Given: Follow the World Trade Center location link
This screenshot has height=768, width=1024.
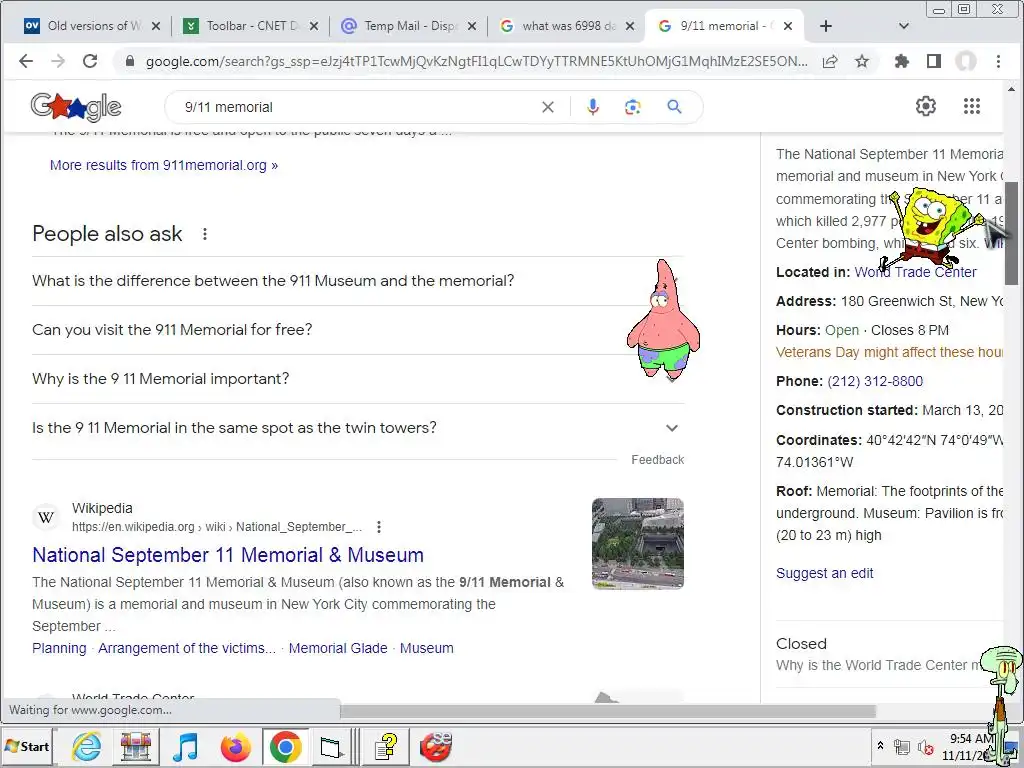Looking at the screenshot, I should click(916, 272).
